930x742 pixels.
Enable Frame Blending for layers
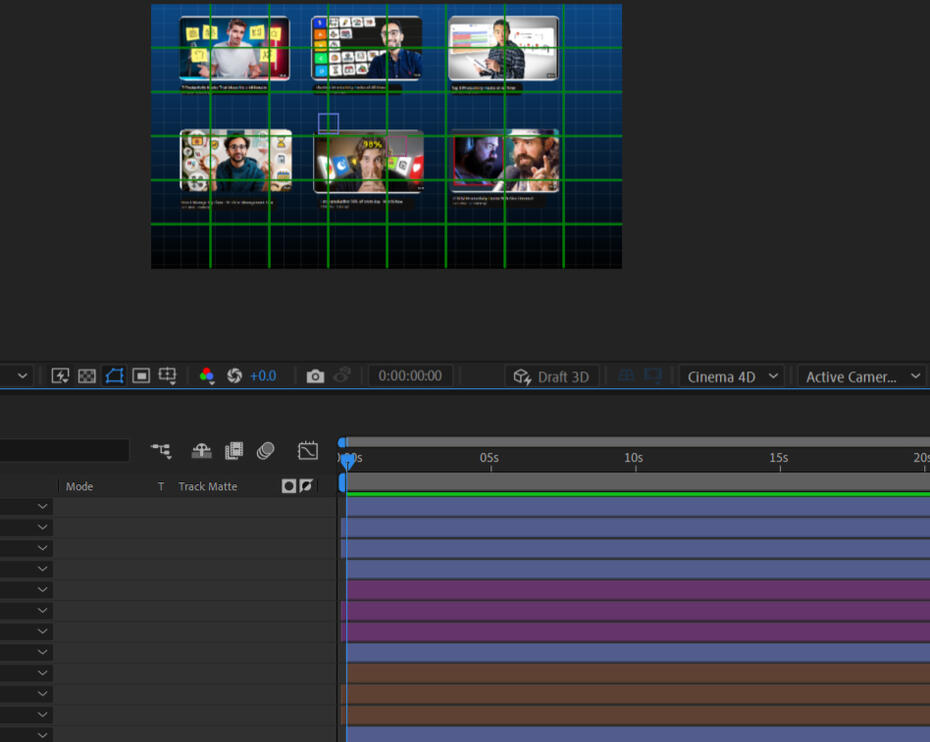pyautogui.click(x=234, y=451)
